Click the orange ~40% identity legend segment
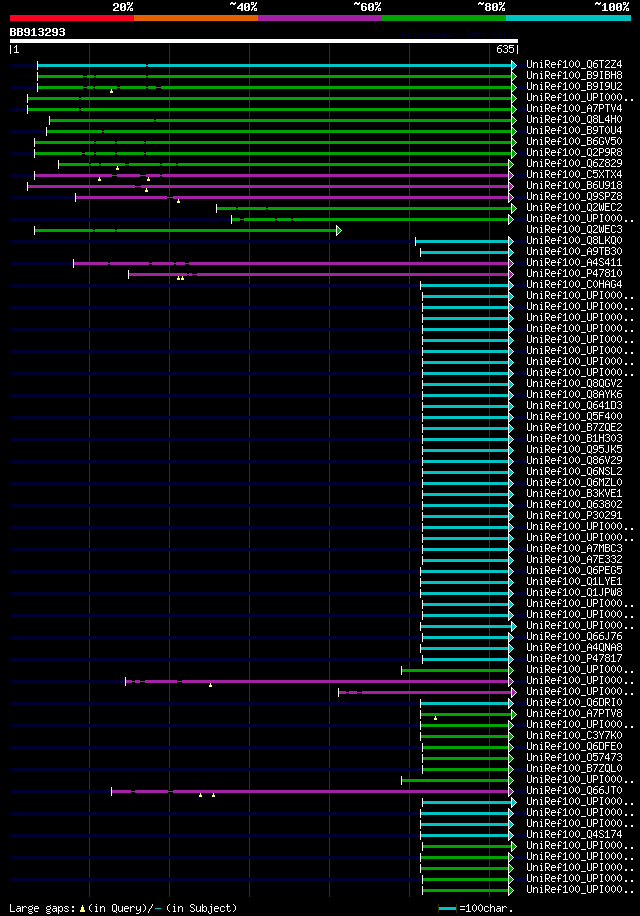The image size is (640, 916). tap(196, 18)
